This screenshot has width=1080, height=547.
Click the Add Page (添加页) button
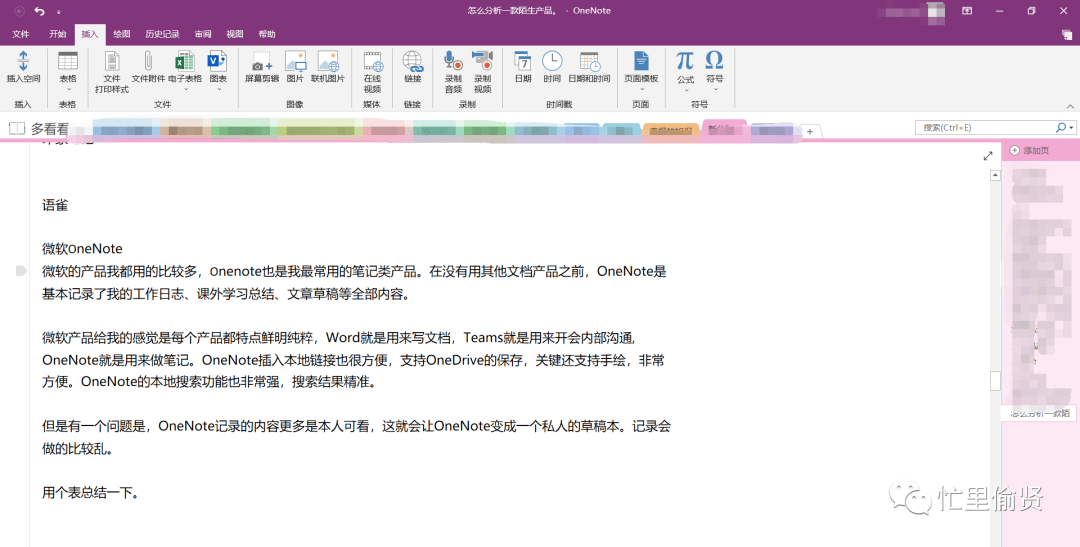[x=1030, y=150]
